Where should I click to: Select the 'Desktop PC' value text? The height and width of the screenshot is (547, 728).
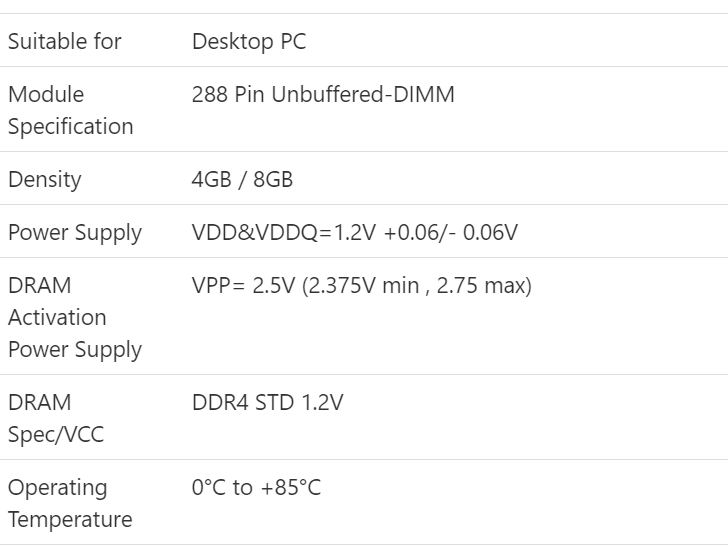coord(249,41)
